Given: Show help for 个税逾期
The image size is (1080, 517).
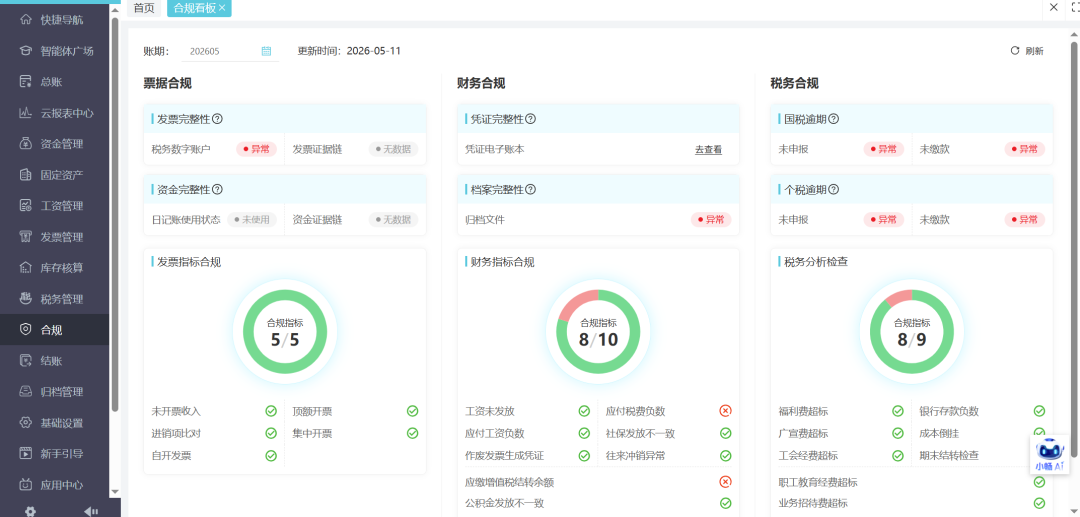Looking at the screenshot, I should click(833, 189).
